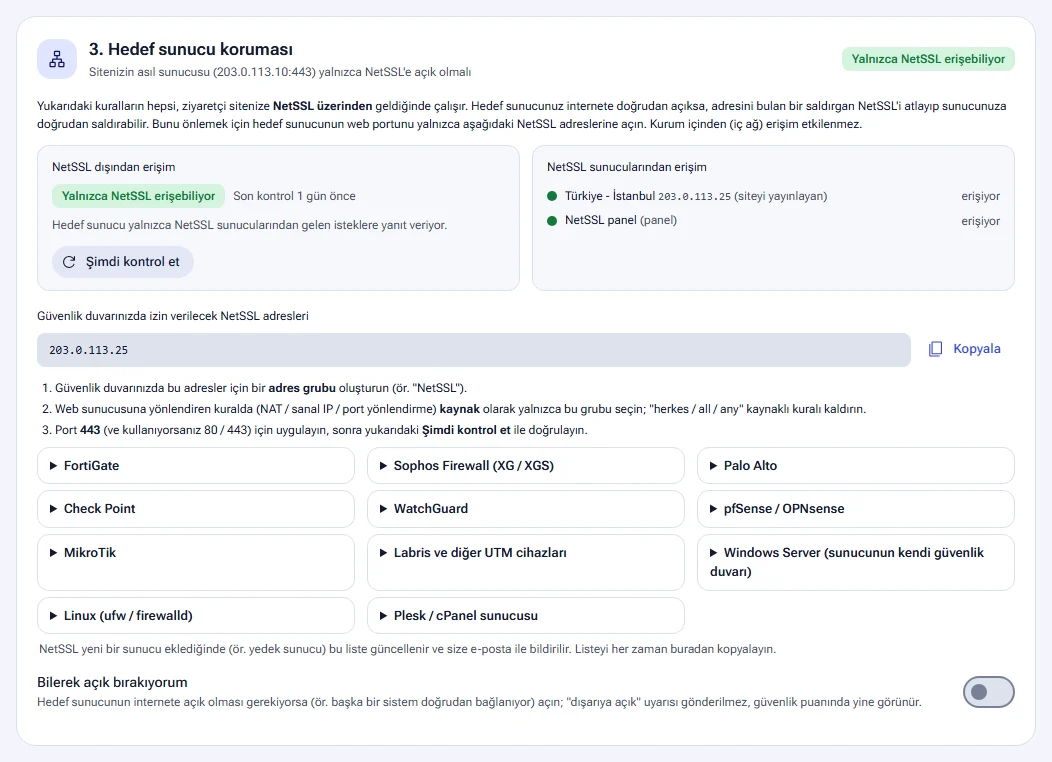
Task: Select the 203.0.113.25 address field
Action: (474, 350)
